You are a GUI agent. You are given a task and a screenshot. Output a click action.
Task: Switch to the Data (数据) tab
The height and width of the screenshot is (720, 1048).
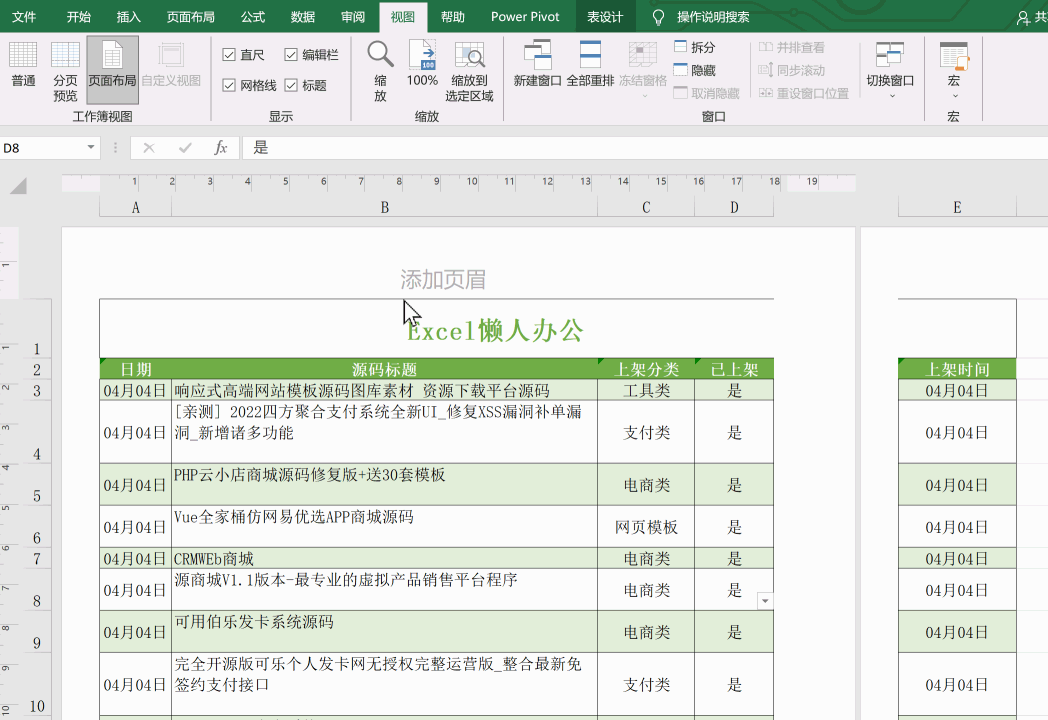pos(303,17)
